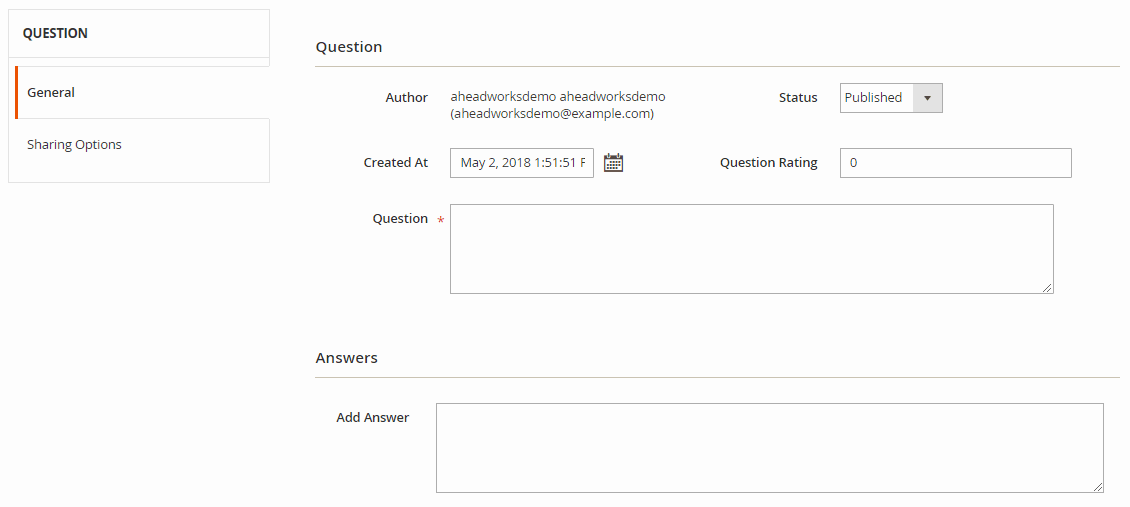Open the Sharing Options tab
The image size is (1130, 507).
tap(74, 144)
